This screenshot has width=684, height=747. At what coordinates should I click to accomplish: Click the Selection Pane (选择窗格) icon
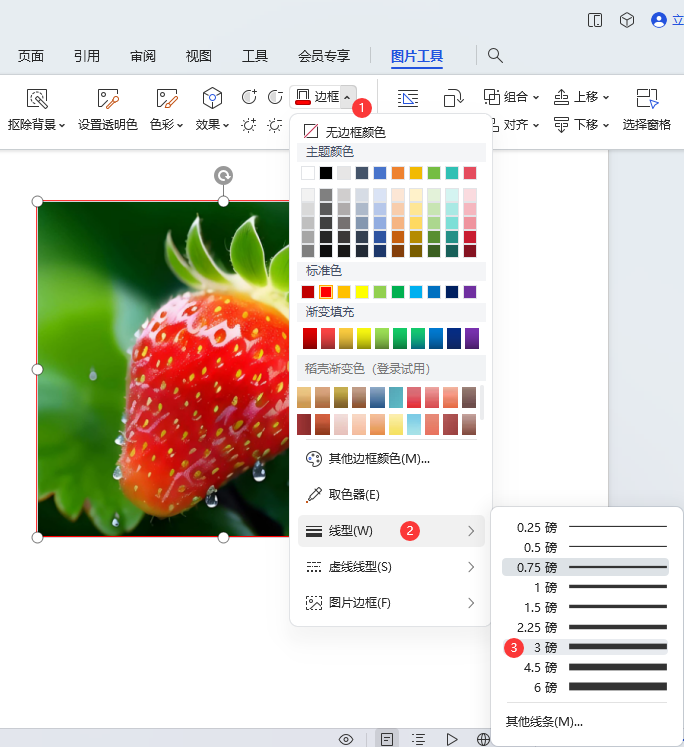[x=647, y=98]
